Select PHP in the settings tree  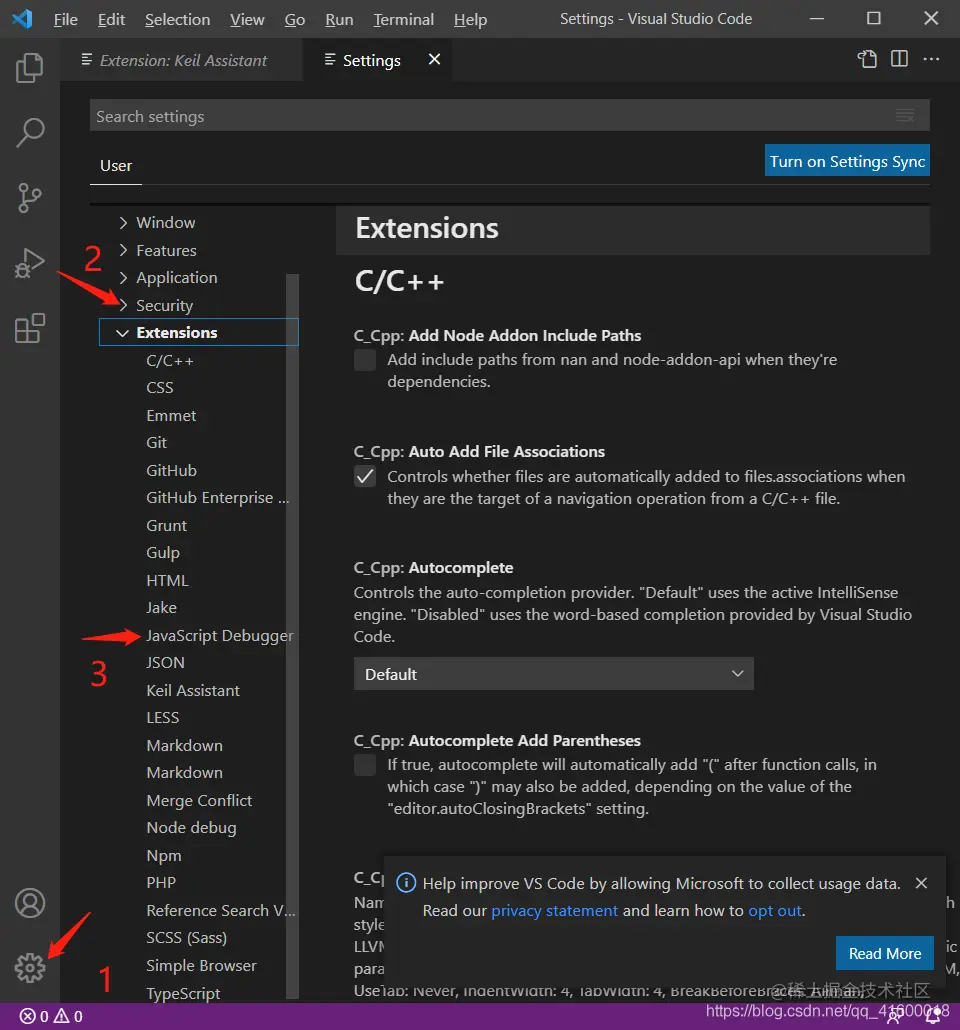pyautogui.click(x=161, y=882)
